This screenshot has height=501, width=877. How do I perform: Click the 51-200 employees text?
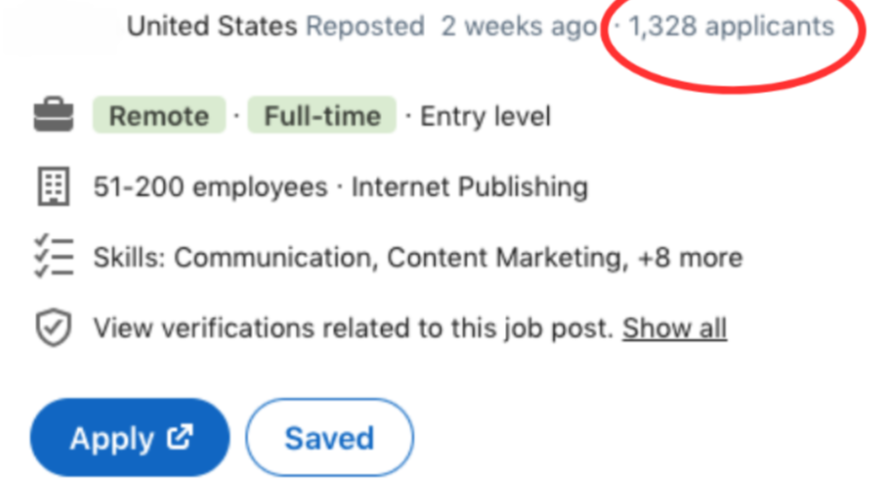pyautogui.click(x=210, y=187)
